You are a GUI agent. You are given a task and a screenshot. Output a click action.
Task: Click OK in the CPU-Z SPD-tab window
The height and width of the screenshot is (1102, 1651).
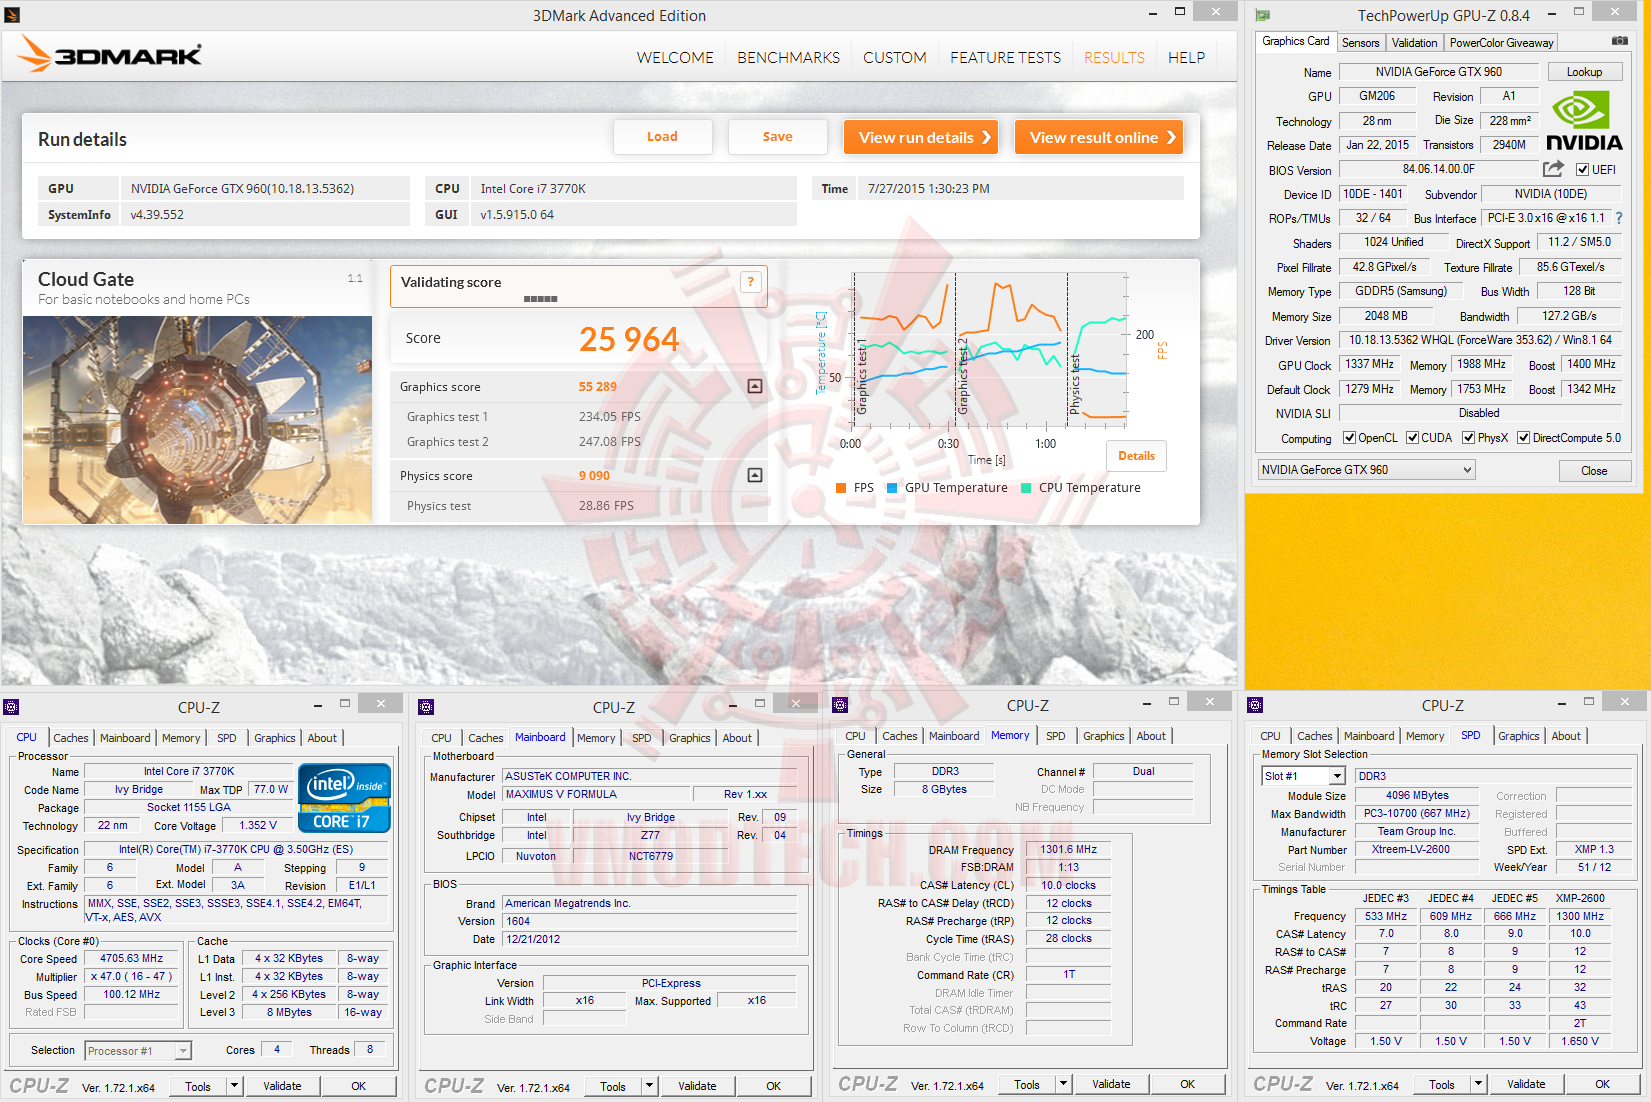[x=1602, y=1084]
